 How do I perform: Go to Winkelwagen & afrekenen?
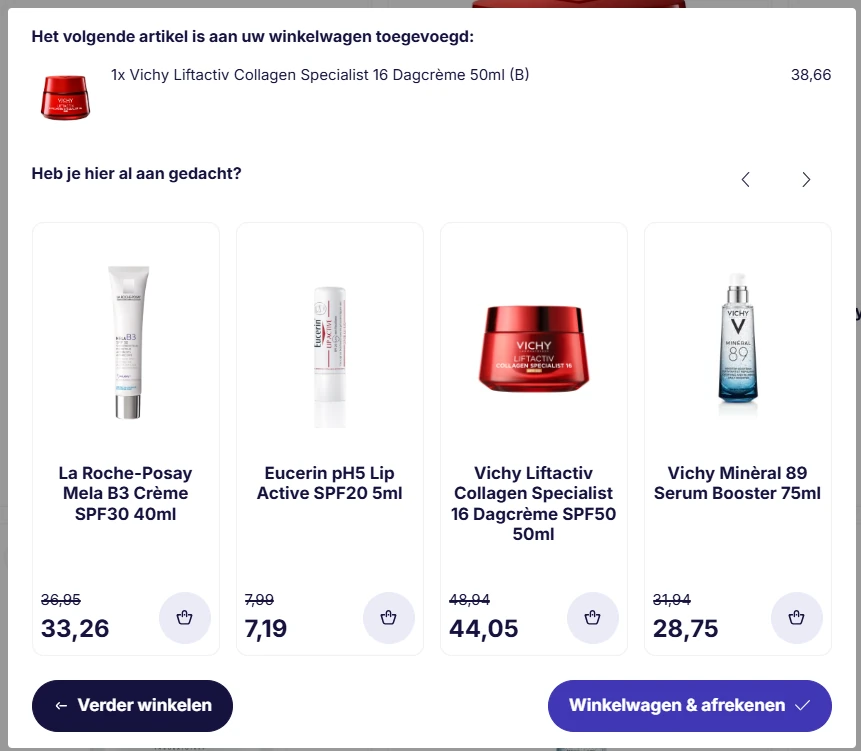(x=690, y=705)
